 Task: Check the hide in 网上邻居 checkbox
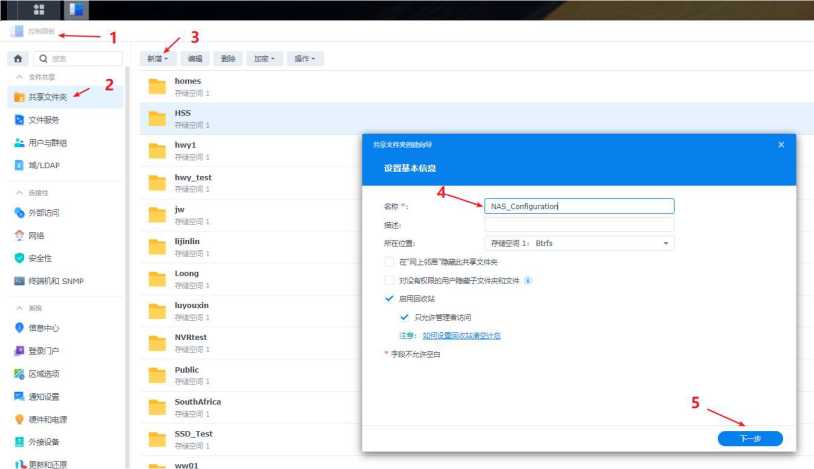pyautogui.click(x=390, y=262)
